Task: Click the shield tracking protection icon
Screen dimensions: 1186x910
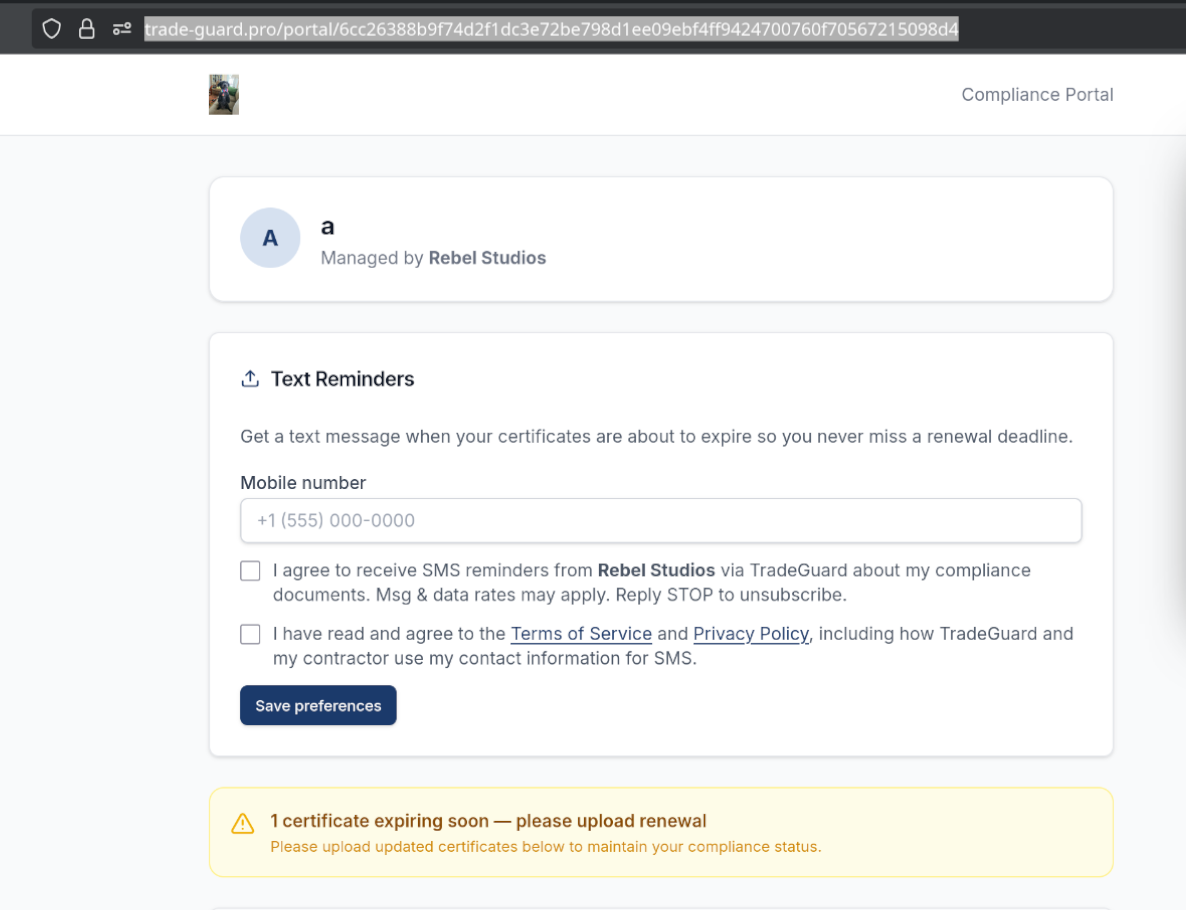Action: coord(51,29)
